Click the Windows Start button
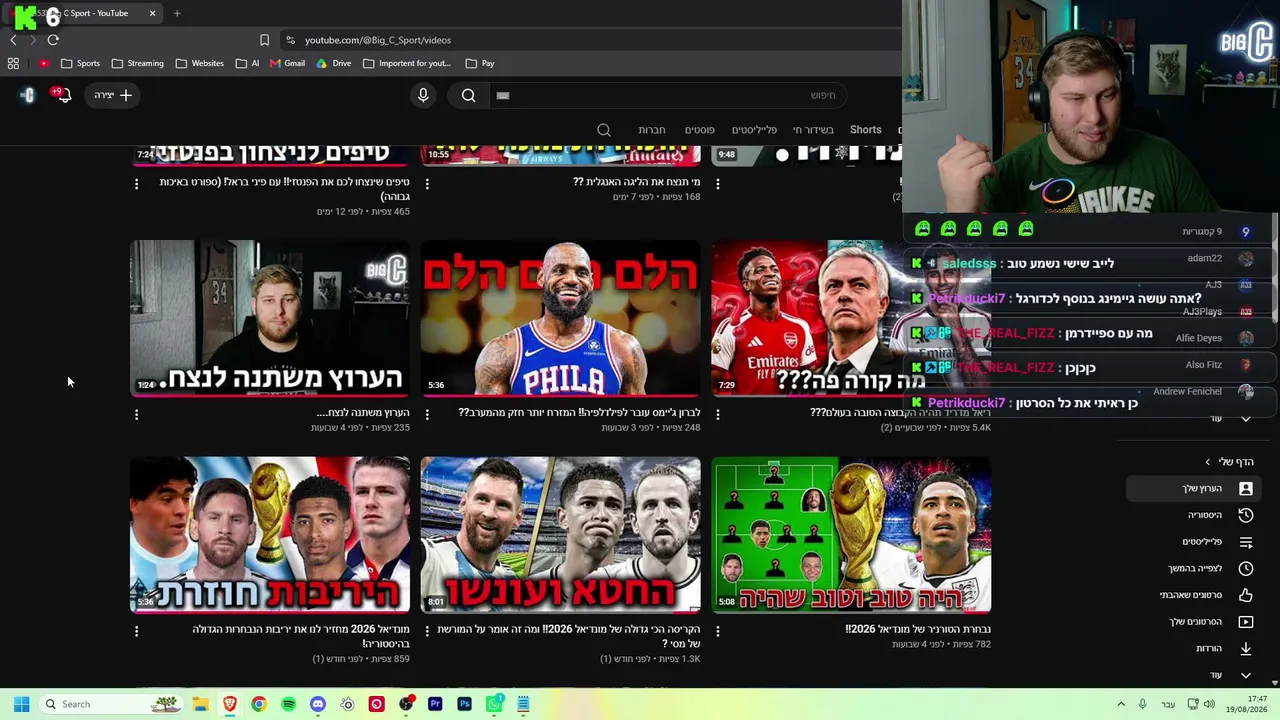This screenshot has width=1280, height=720. click(21, 704)
